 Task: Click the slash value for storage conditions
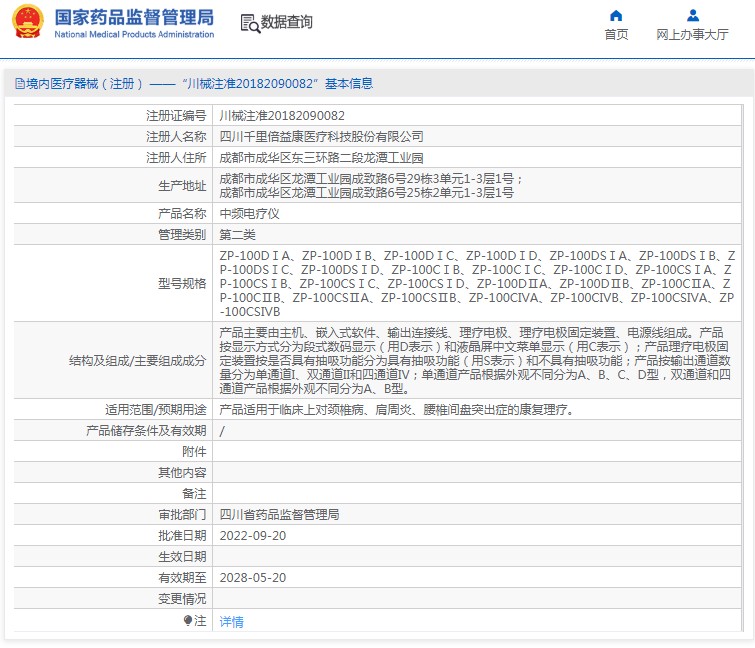click(222, 431)
